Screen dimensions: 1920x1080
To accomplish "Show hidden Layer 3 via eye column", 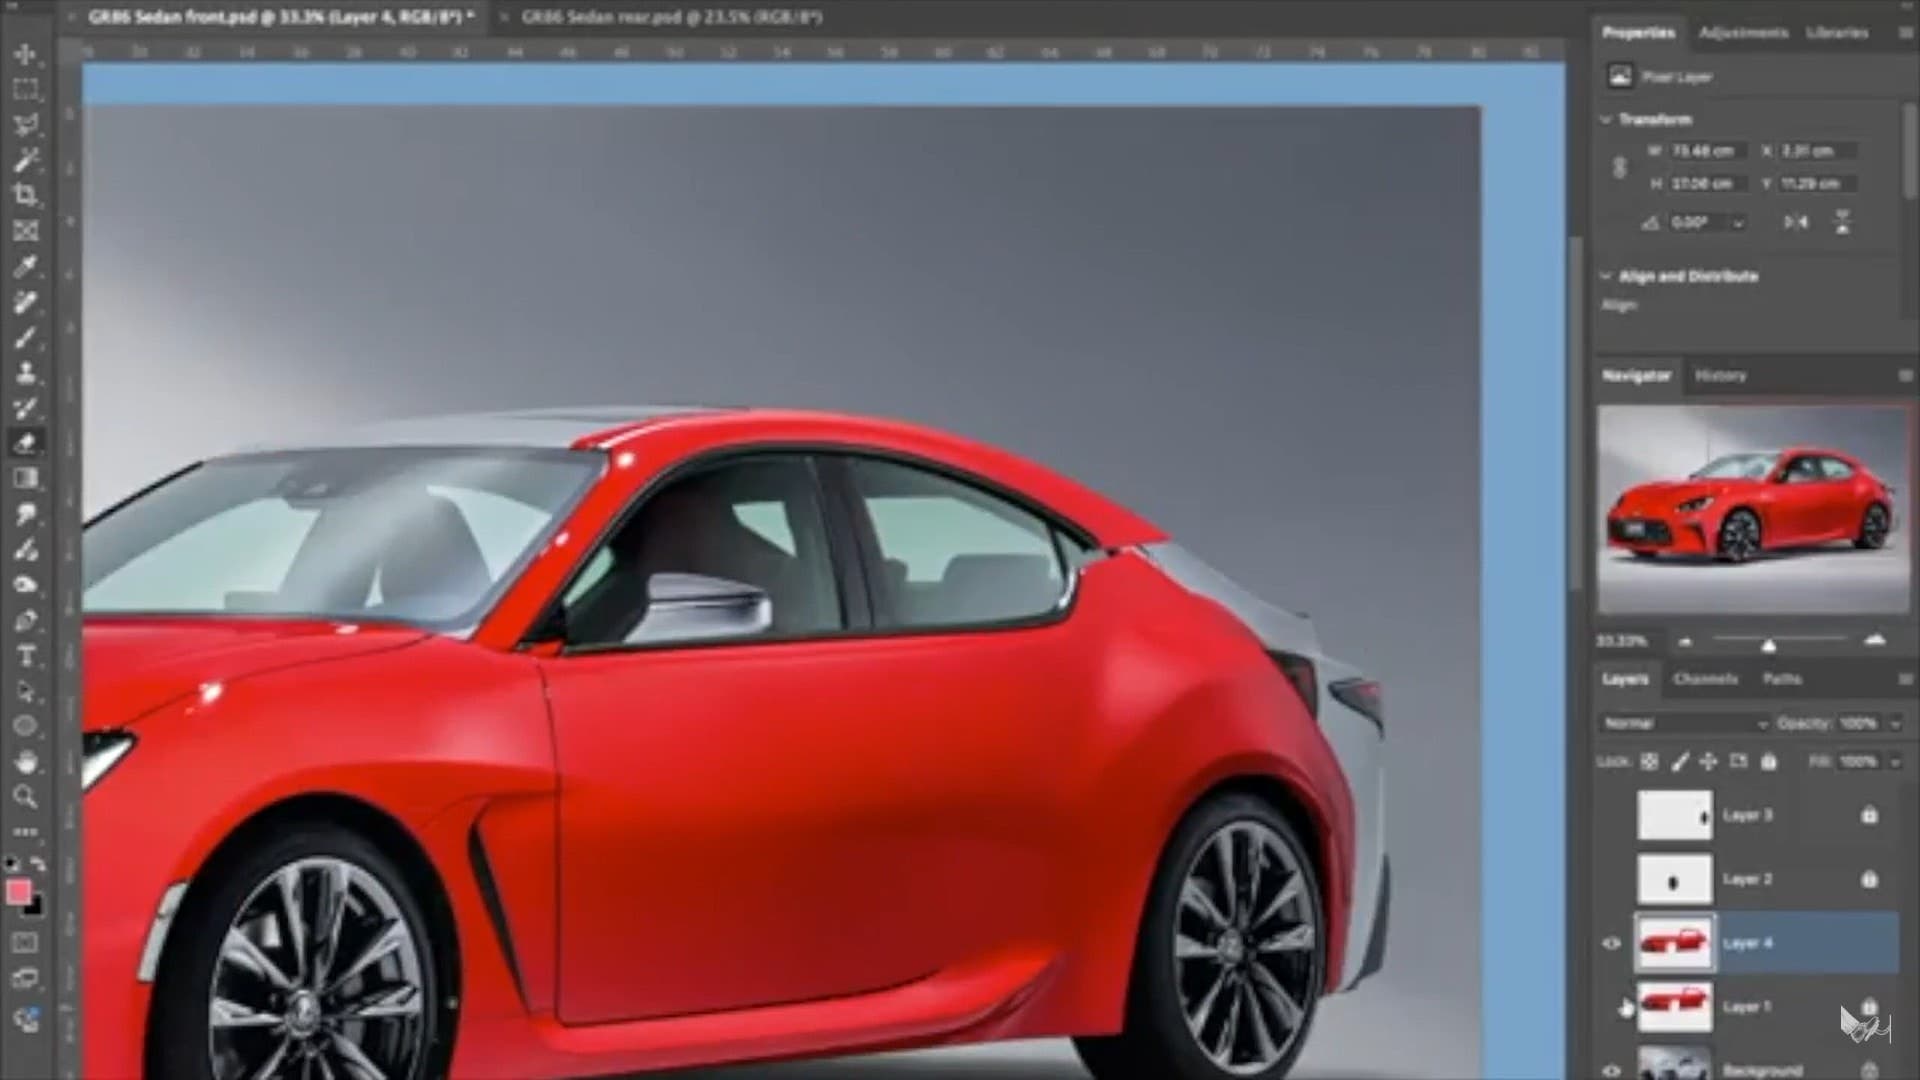I will click(1612, 815).
